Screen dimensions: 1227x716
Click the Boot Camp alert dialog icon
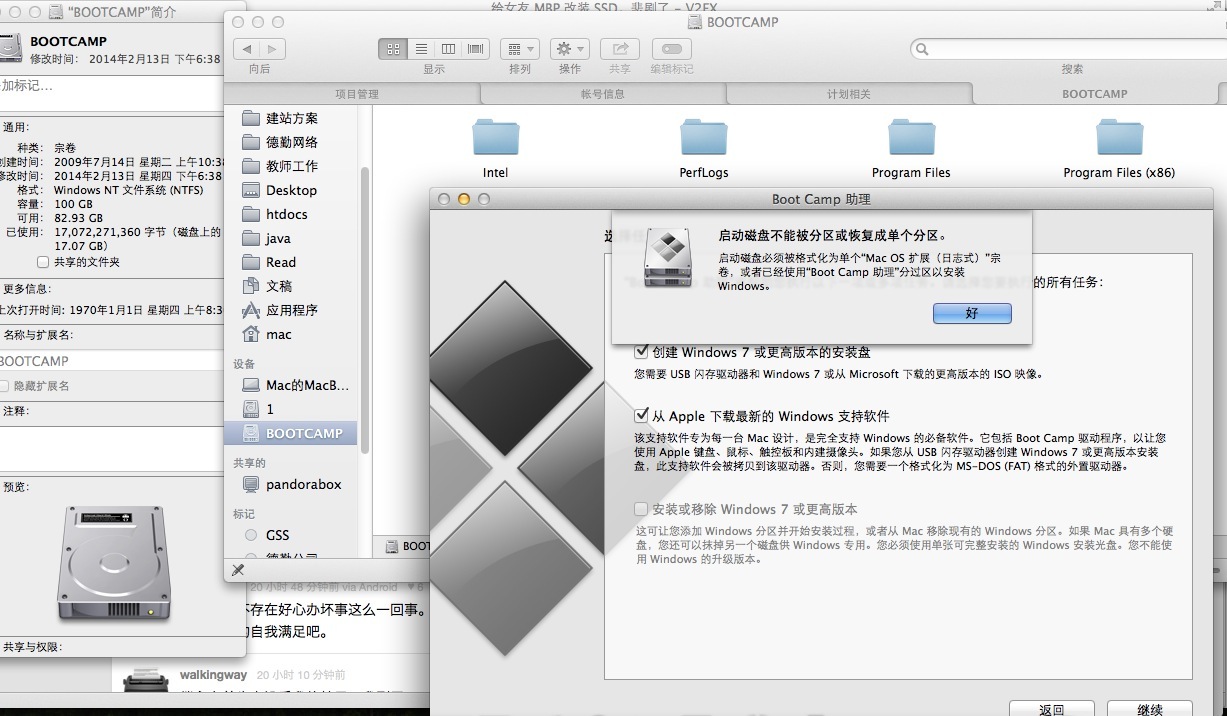[666, 256]
